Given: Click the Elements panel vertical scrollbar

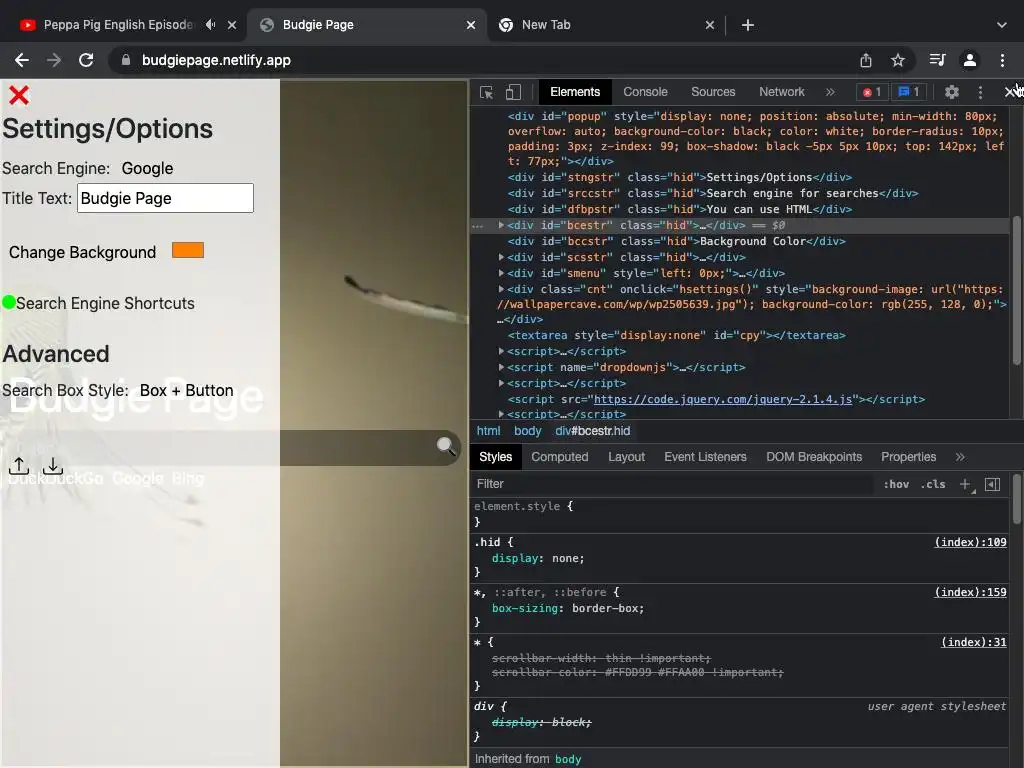Looking at the screenshot, I should [x=1016, y=291].
